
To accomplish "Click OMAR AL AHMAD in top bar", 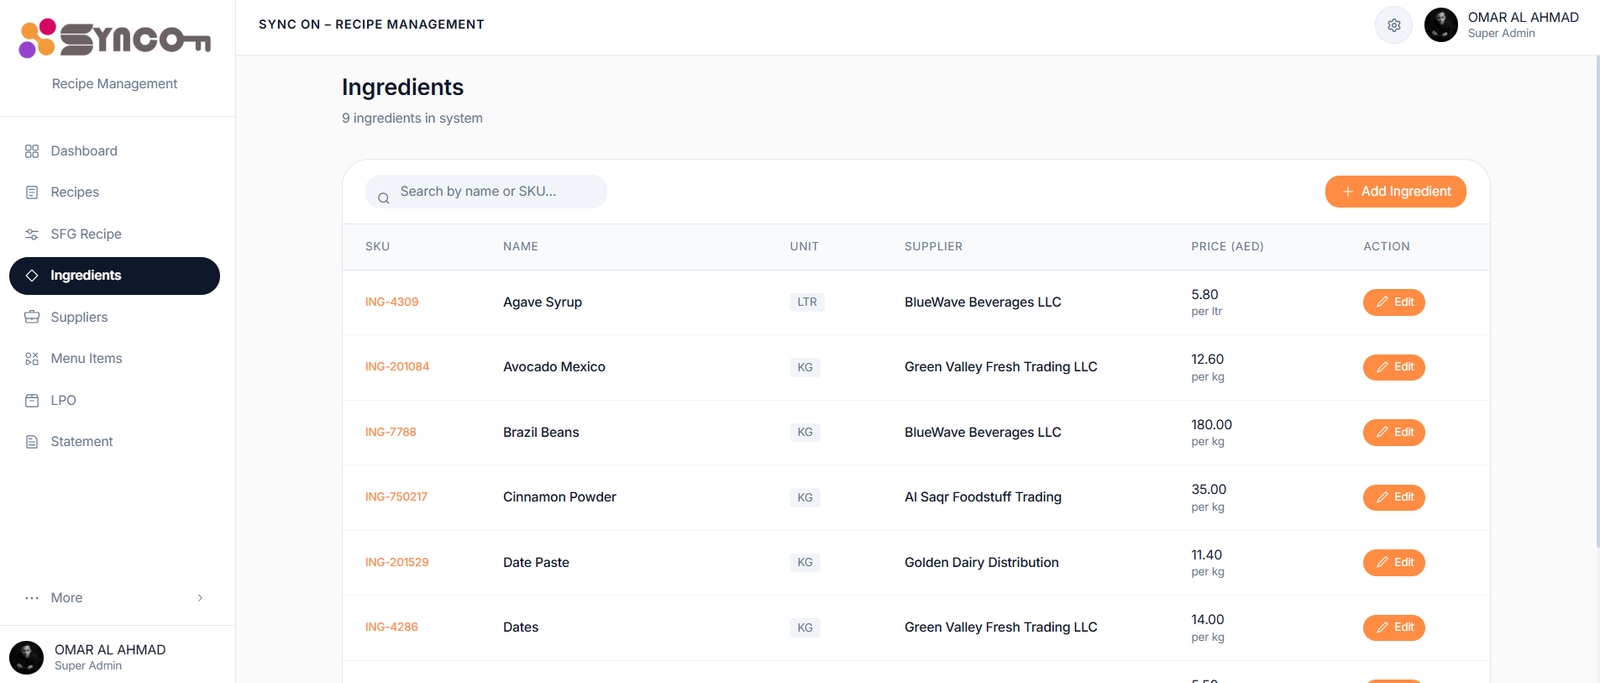I will coord(1523,17).
